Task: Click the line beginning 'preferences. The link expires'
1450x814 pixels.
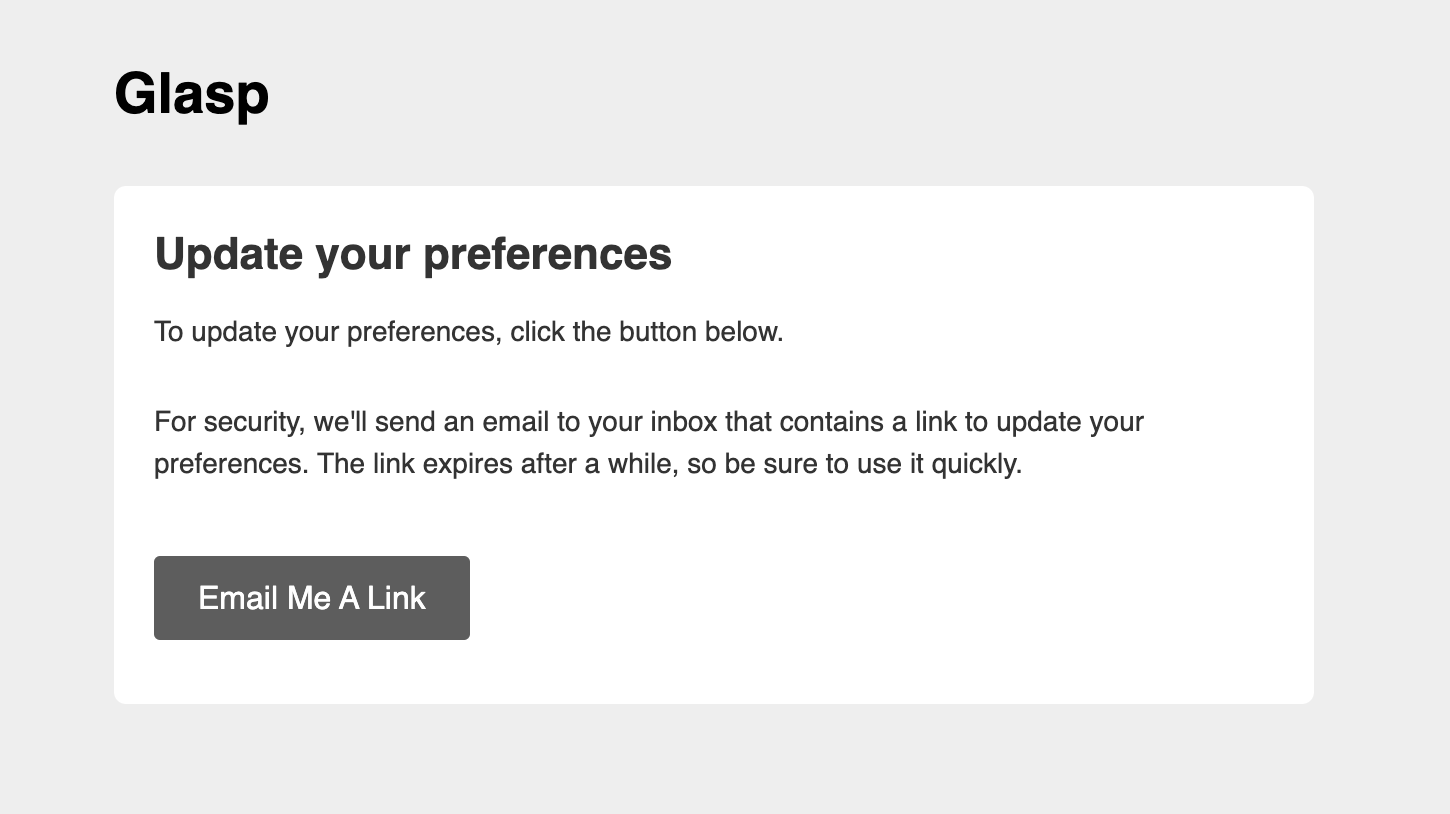Action: (x=587, y=464)
